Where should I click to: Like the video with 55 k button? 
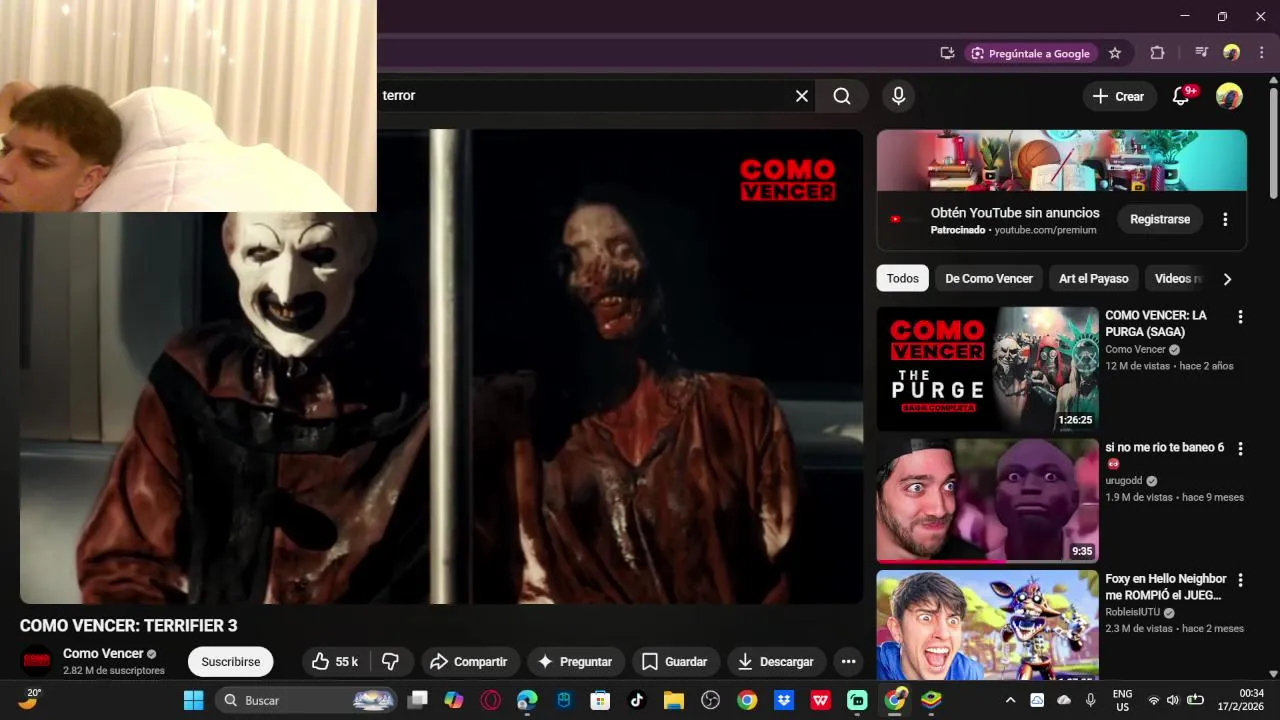(335, 662)
